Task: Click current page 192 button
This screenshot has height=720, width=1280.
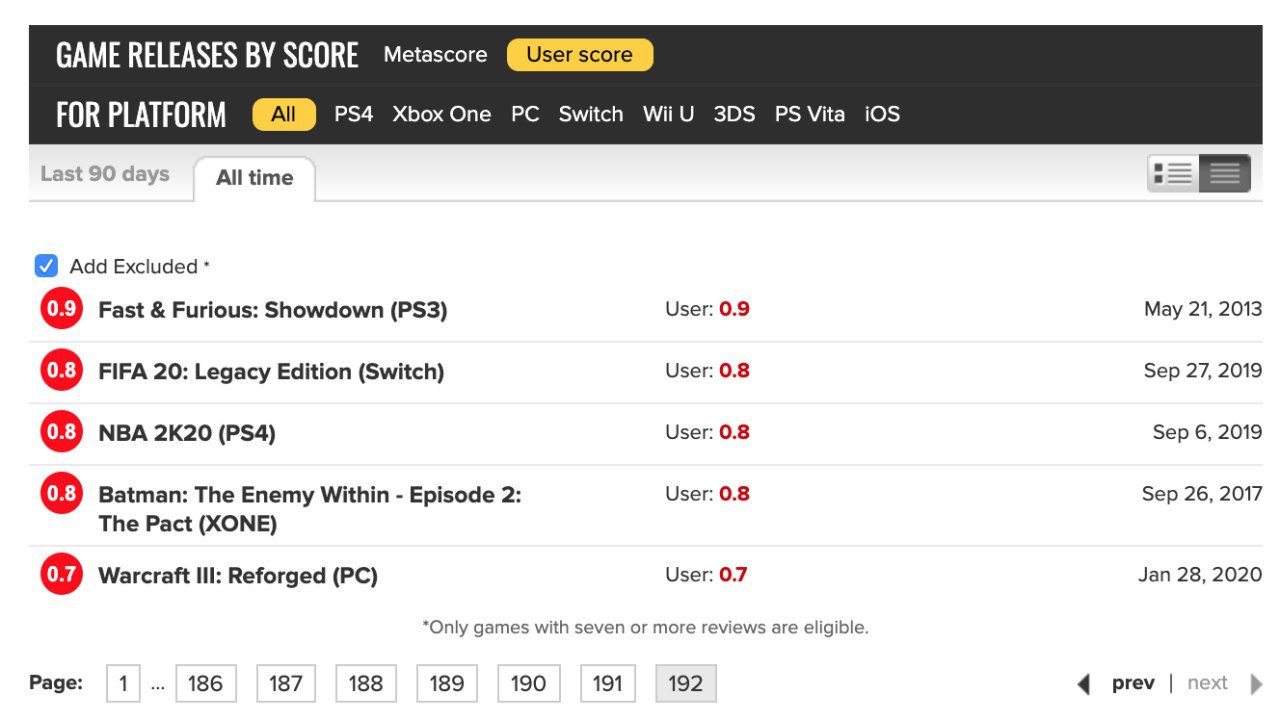Action: pos(686,684)
